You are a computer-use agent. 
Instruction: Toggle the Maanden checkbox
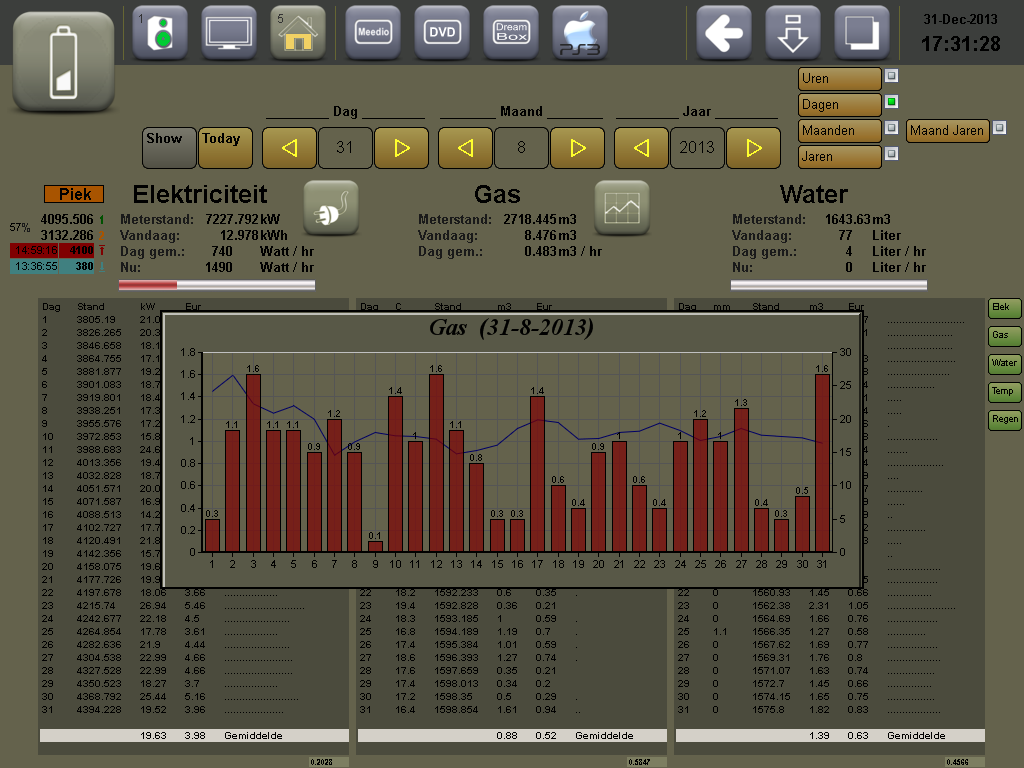pos(891,127)
